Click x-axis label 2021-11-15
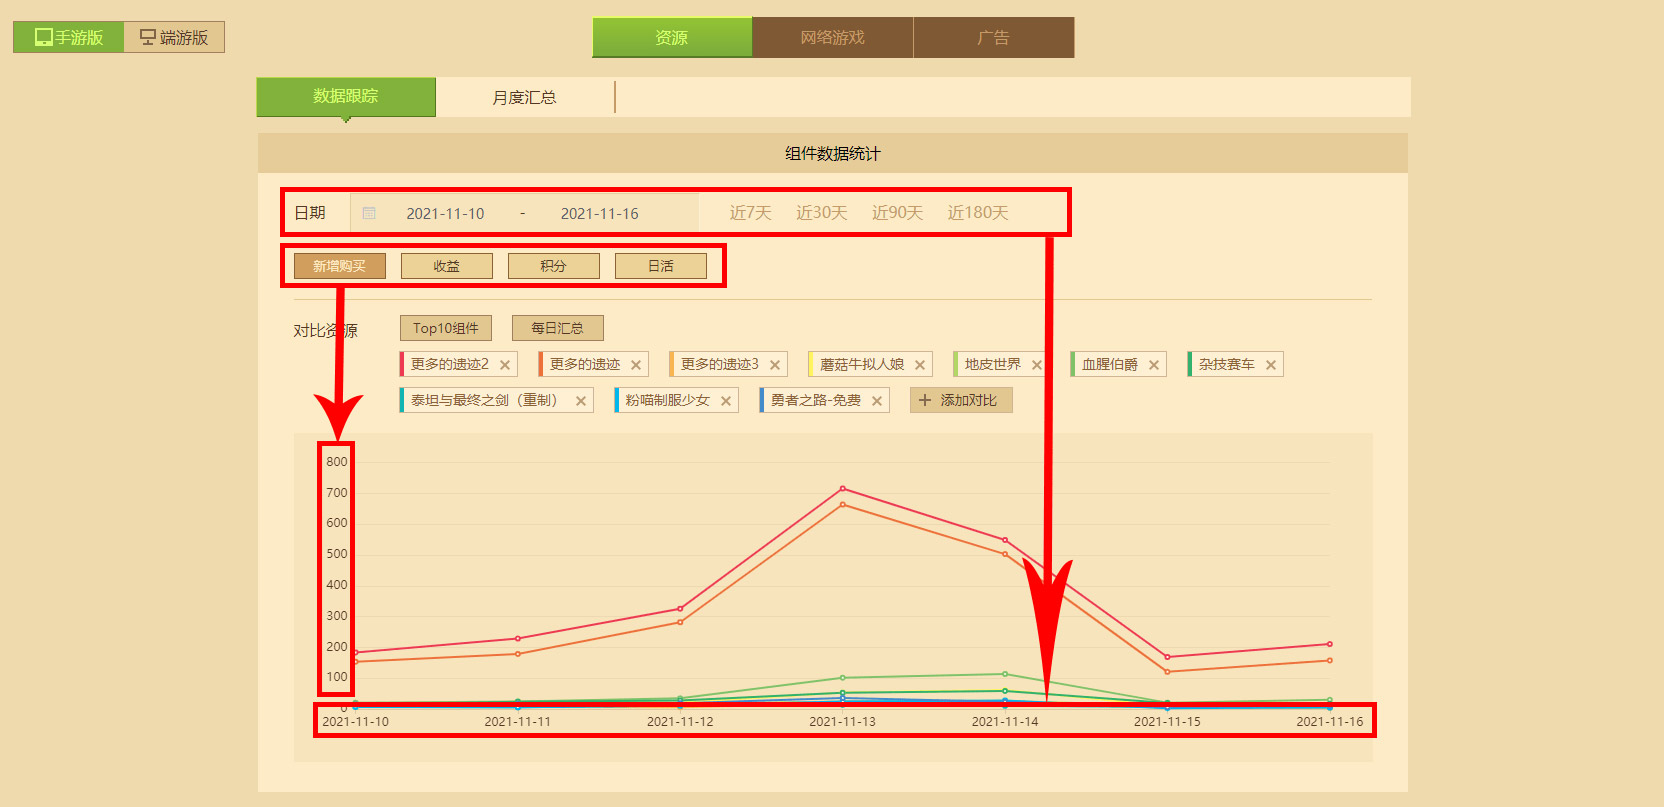 (x=1167, y=721)
